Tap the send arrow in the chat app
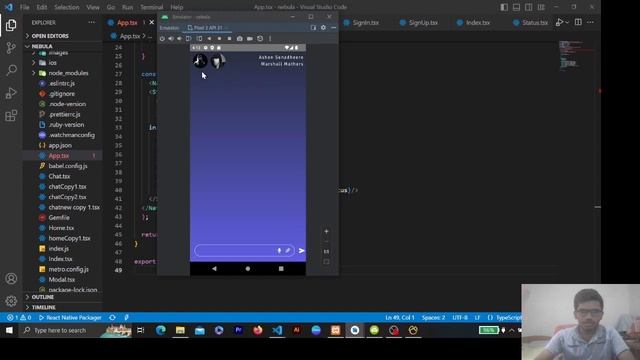Viewport: 640px width, 360px height. 301,251
